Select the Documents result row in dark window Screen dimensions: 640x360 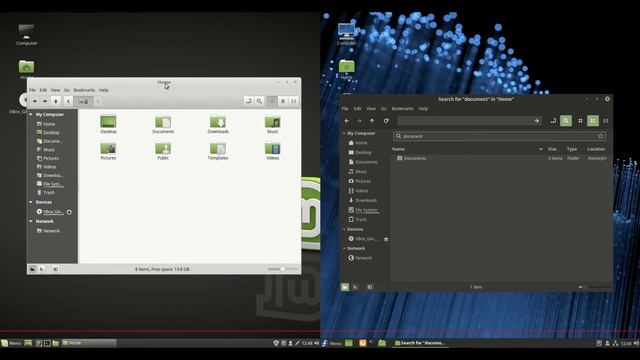[500, 158]
